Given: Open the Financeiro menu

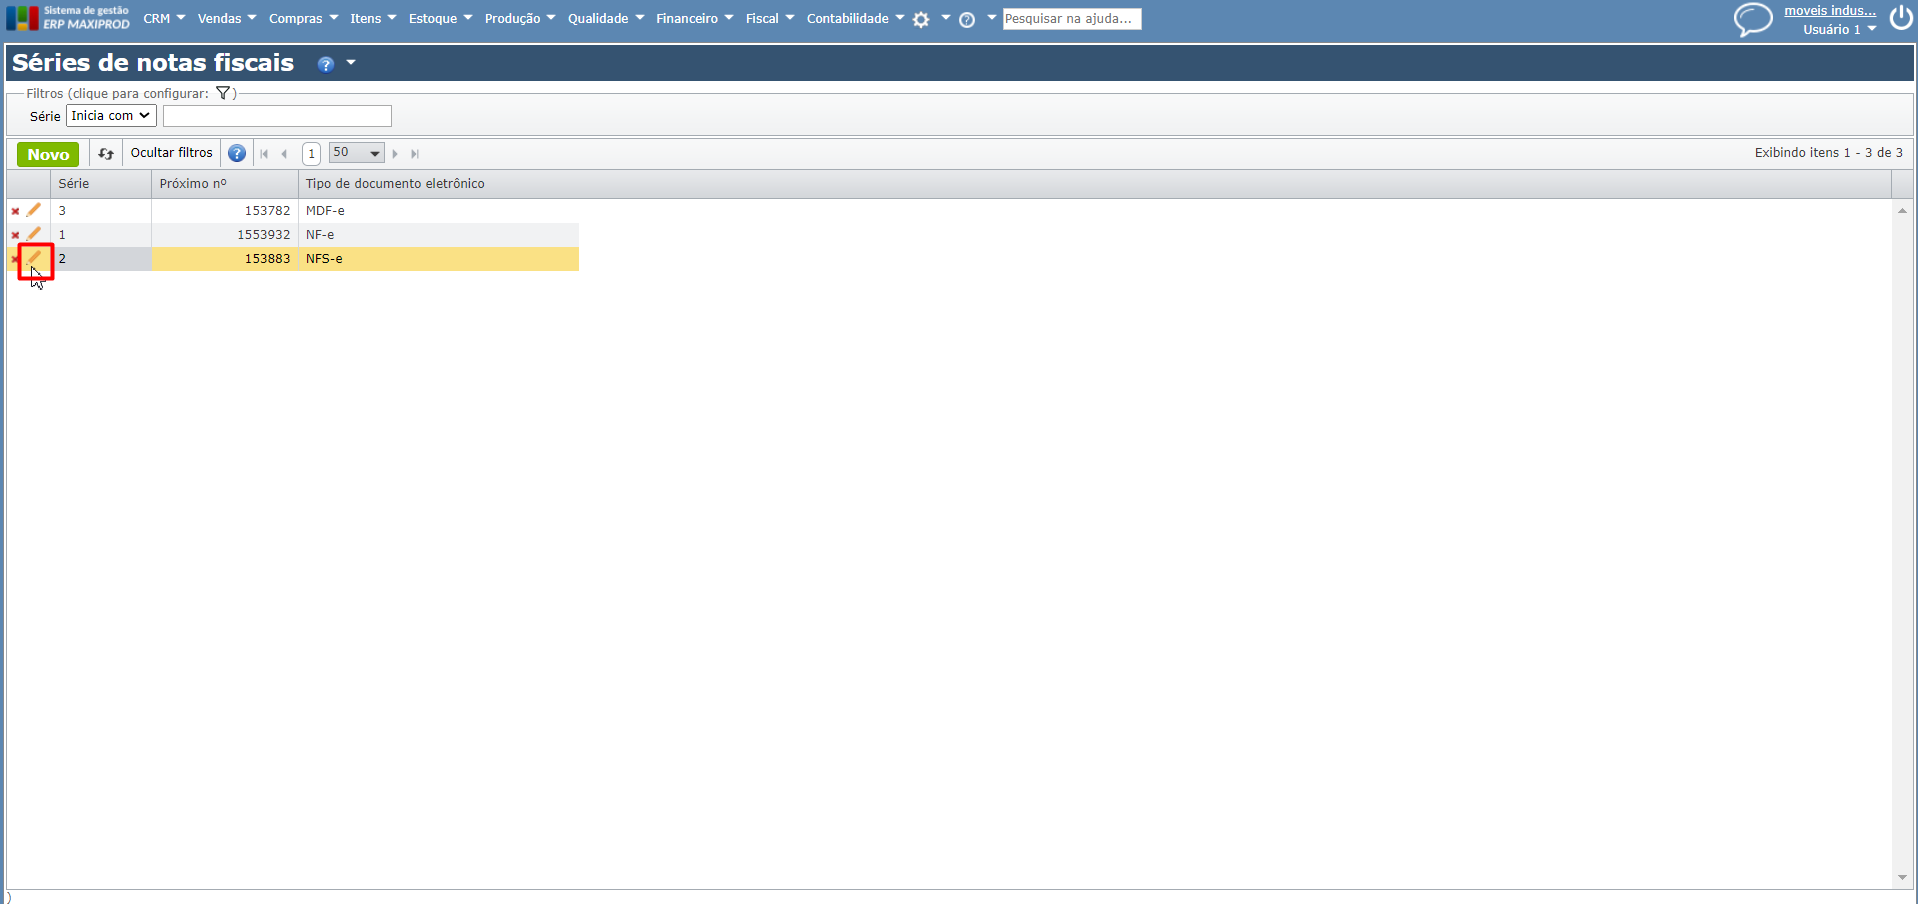Looking at the screenshot, I should coord(694,18).
